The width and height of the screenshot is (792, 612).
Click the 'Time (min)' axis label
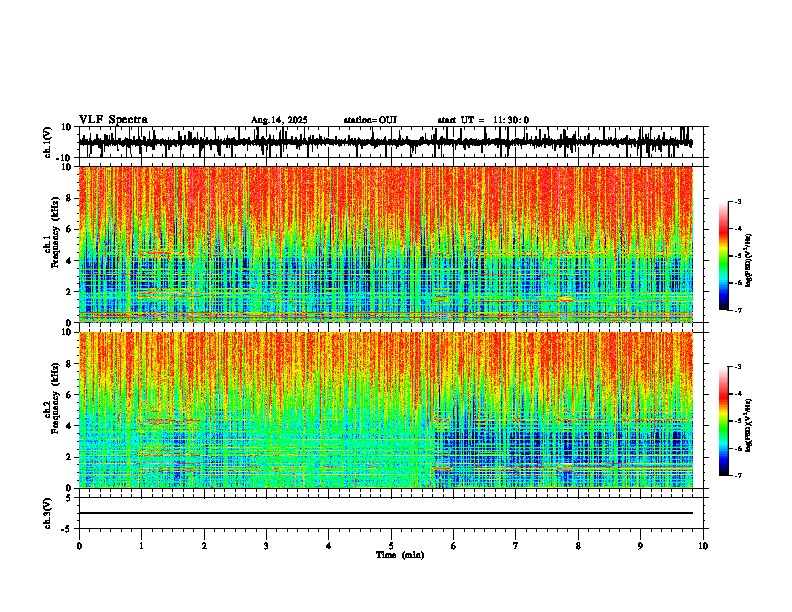400,555
